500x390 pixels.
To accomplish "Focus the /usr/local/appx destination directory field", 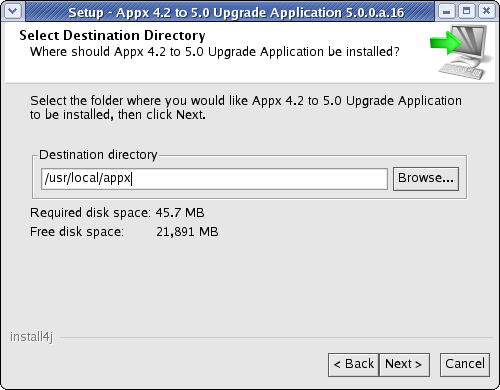I will coord(214,179).
